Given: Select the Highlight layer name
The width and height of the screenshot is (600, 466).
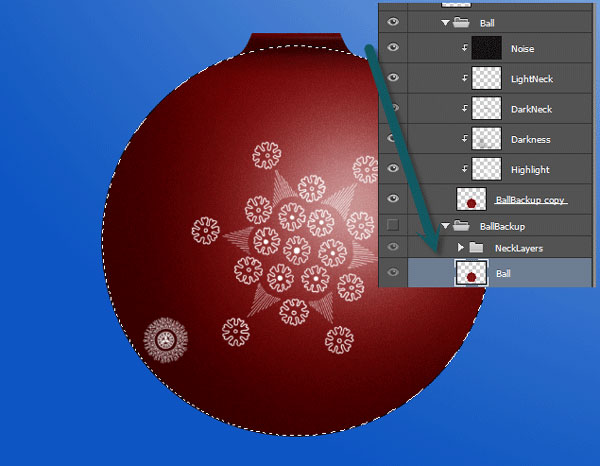Looking at the screenshot, I should tap(530, 170).
